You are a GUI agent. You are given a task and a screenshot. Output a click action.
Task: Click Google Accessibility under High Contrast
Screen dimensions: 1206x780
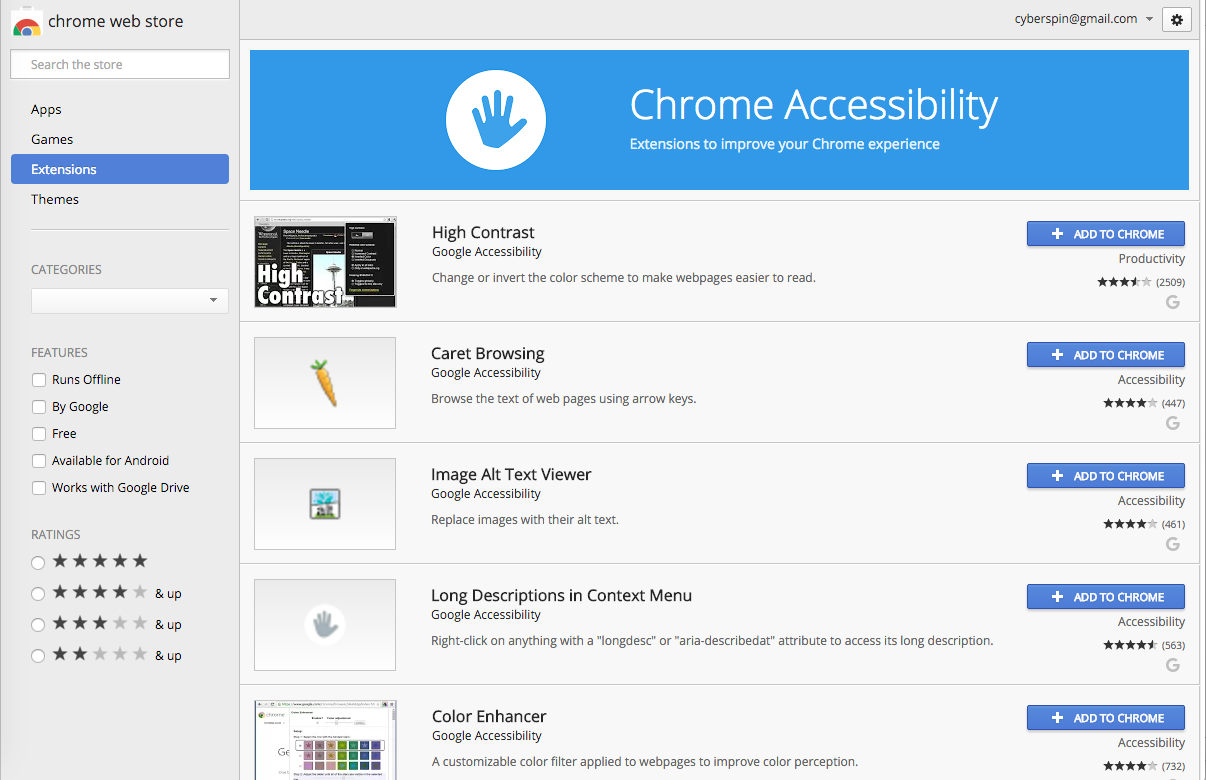click(x=487, y=252)
